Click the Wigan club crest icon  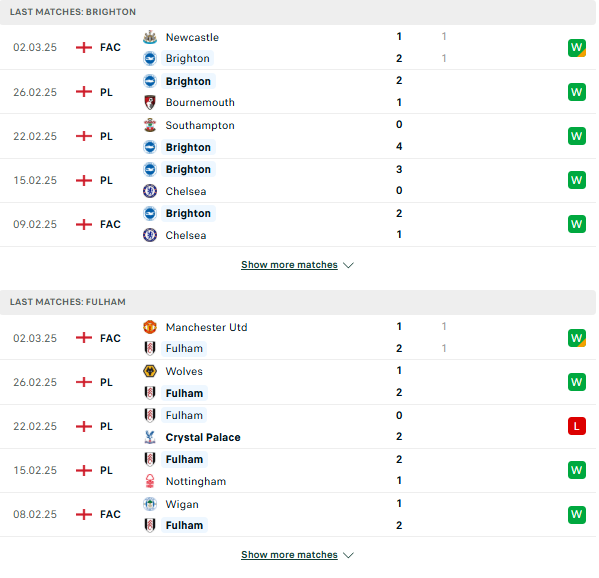click(x=150, y=504)
